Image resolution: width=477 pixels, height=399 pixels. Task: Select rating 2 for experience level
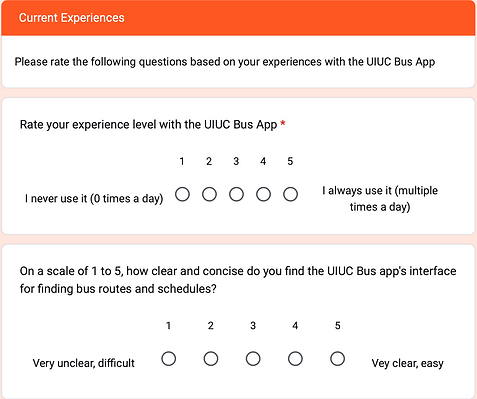[209, 194]
